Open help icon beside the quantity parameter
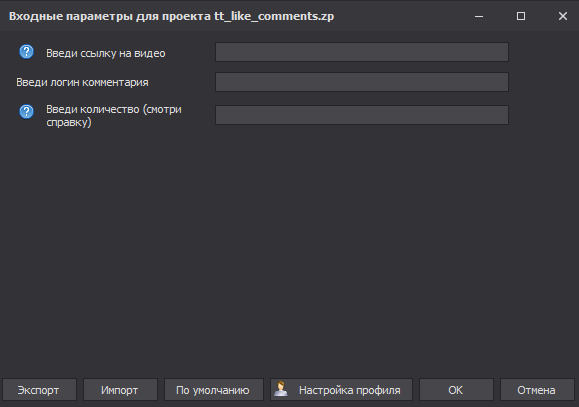579x407 pixels. coord(26,111)
